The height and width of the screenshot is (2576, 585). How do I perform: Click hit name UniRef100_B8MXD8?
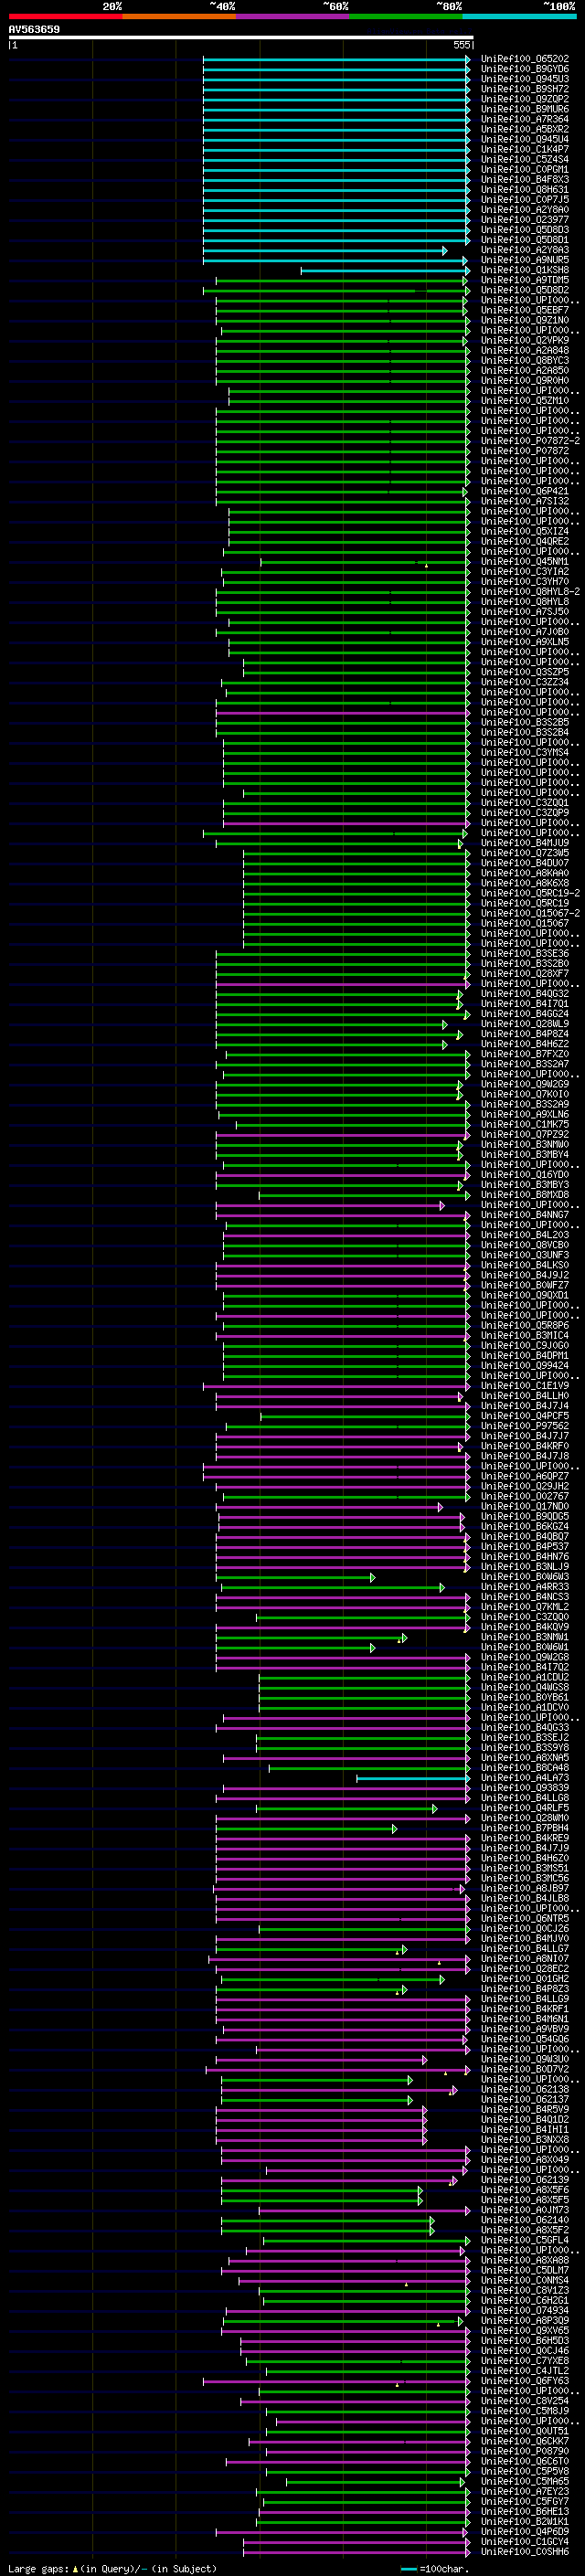click(x=525, y=1194)
